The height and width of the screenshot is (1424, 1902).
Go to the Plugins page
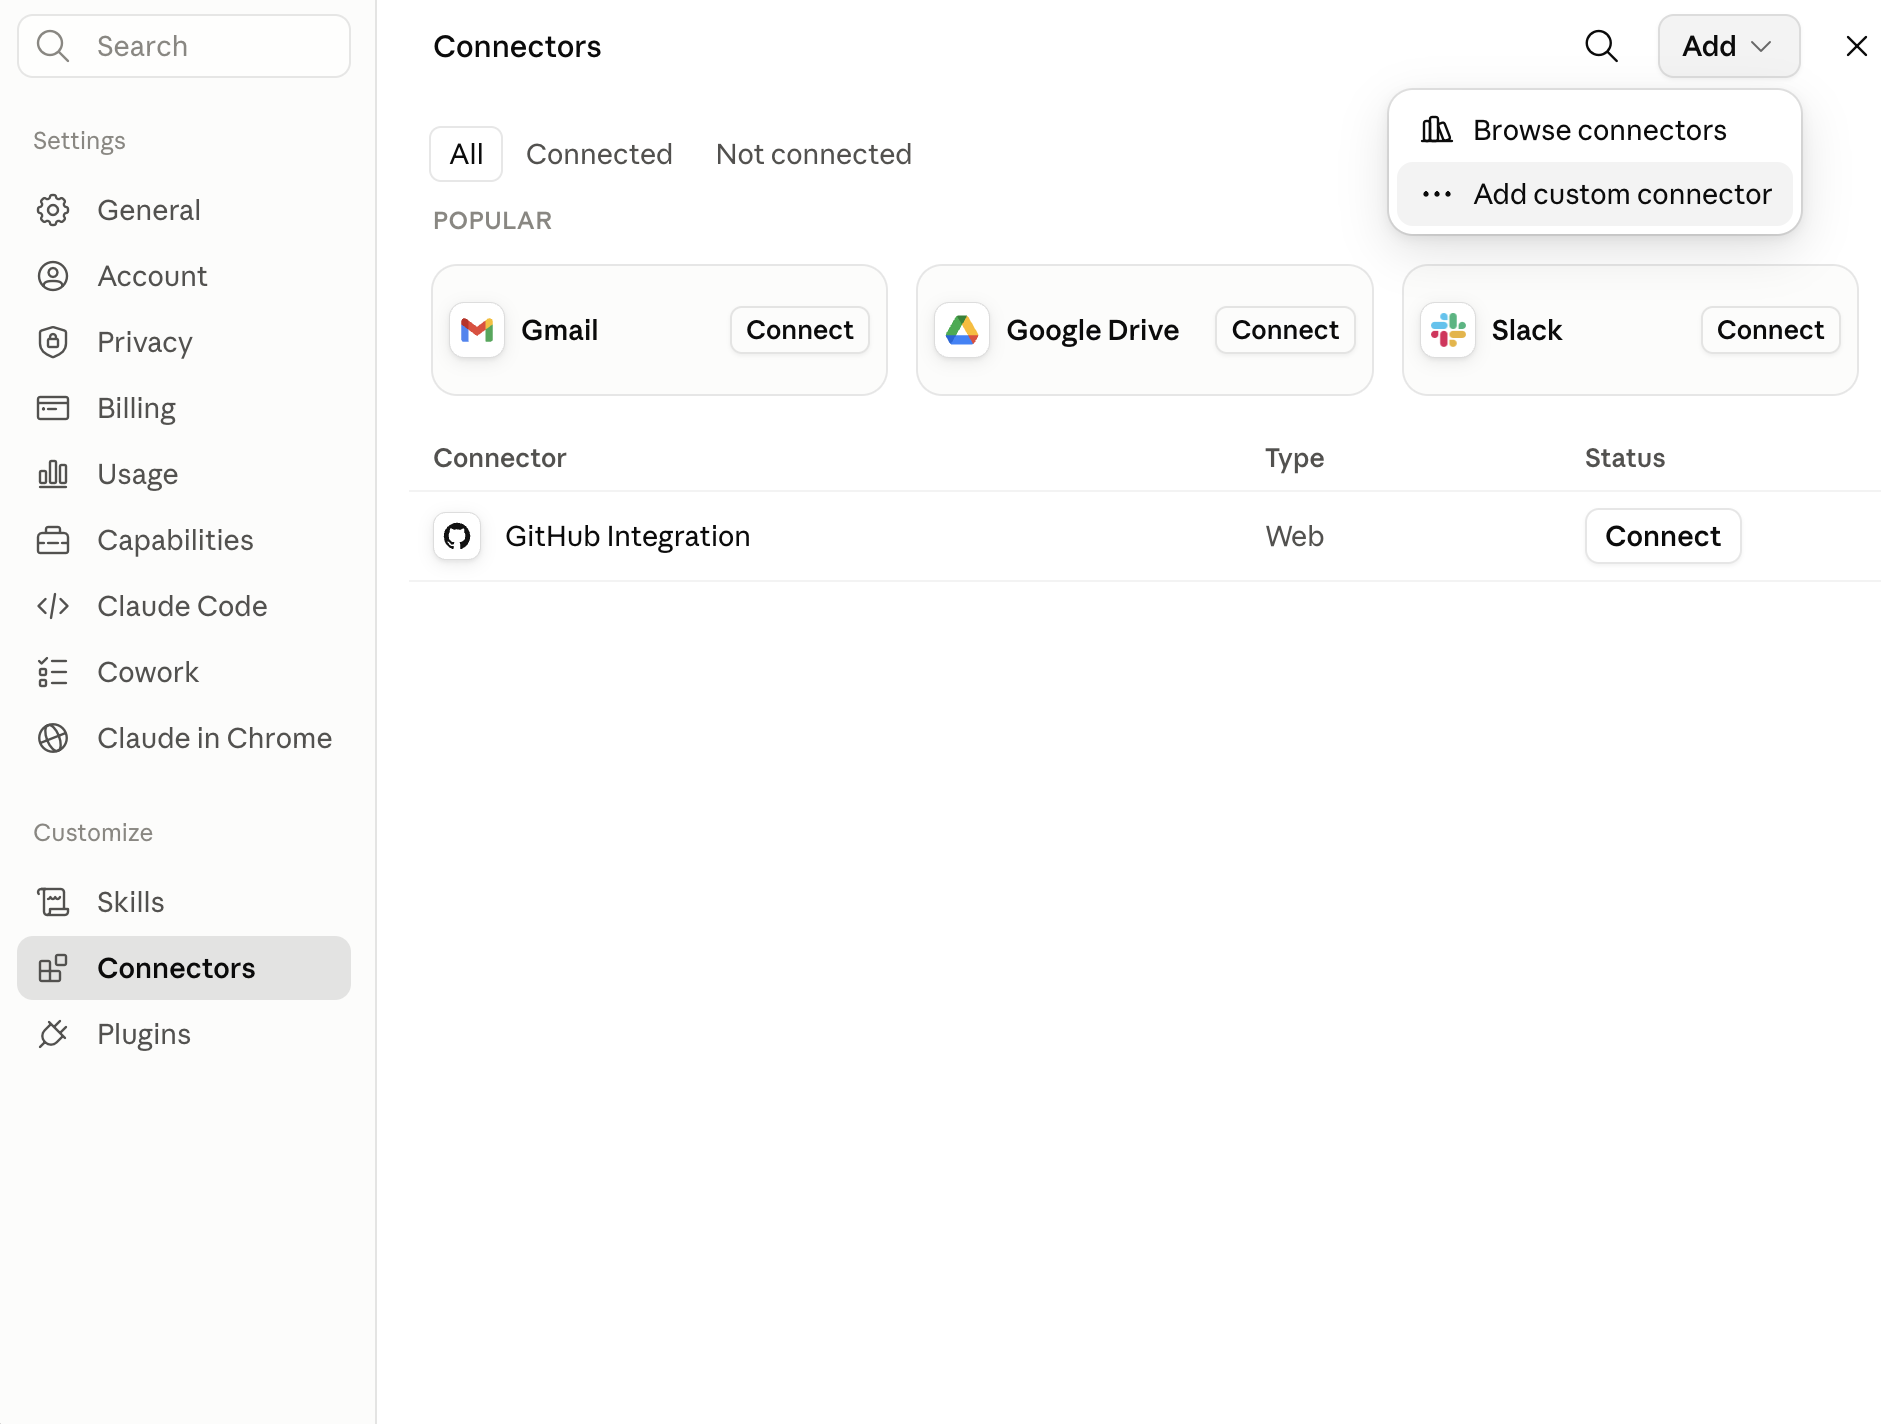184,1034
